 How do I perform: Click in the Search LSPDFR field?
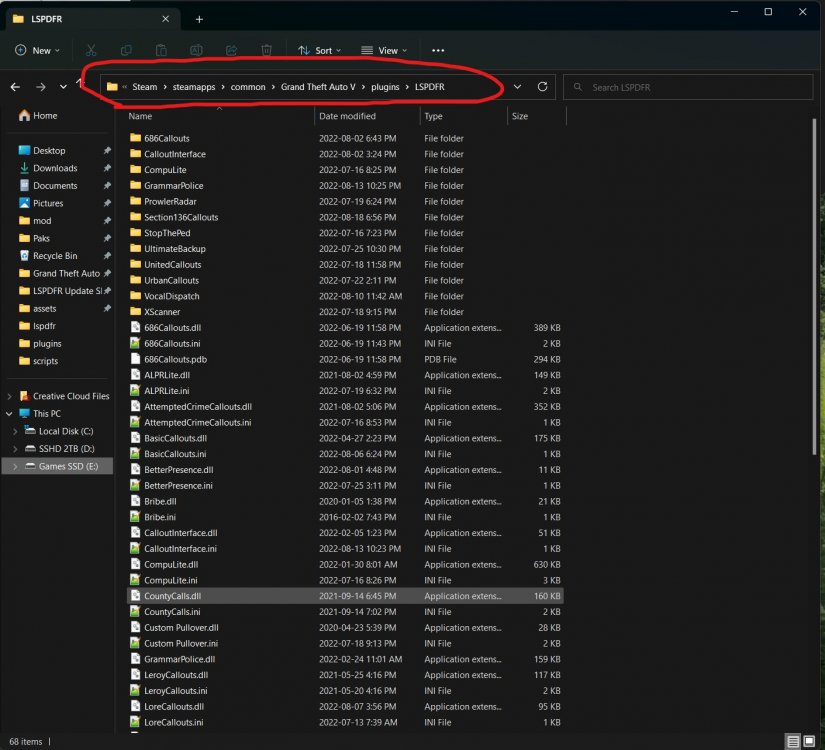[688, 87]
